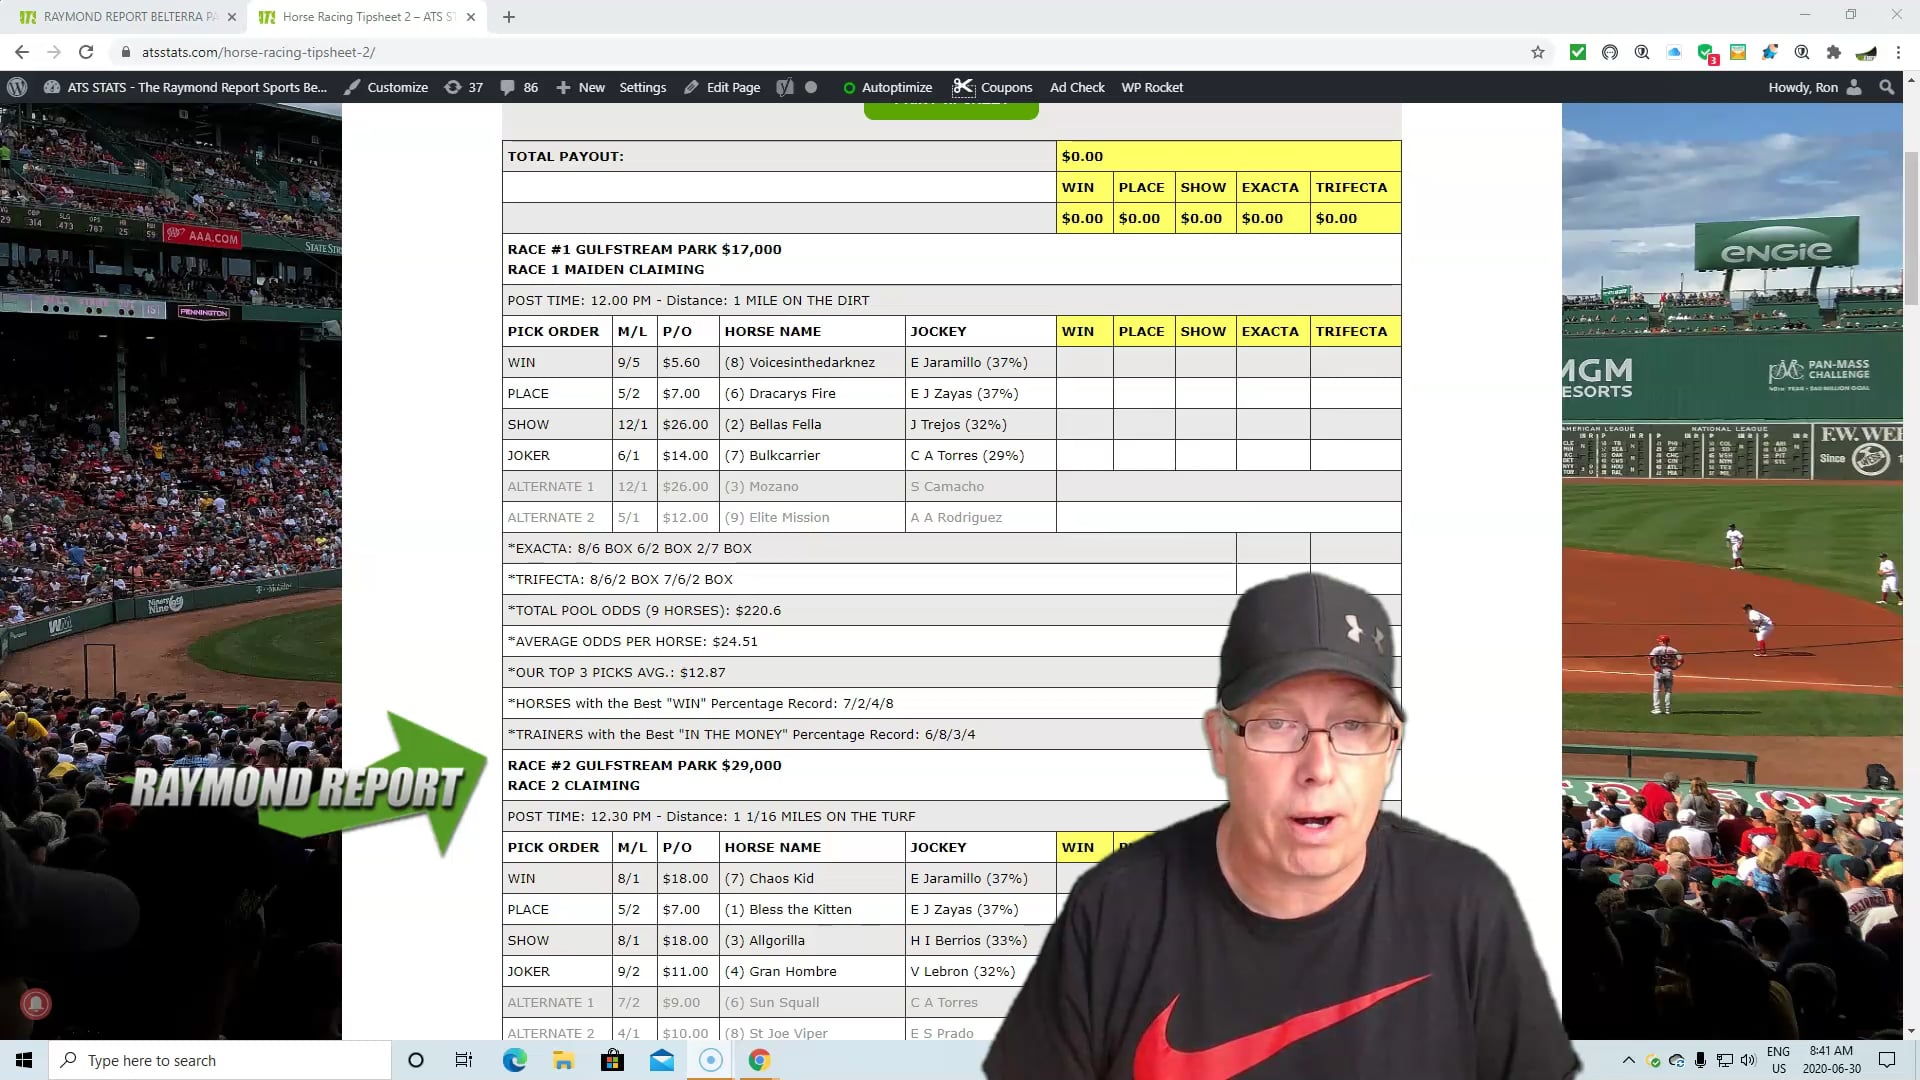This screenshot has width=1920, height=1080.
Task: Open a new browser tab
Action: point(509,17)
